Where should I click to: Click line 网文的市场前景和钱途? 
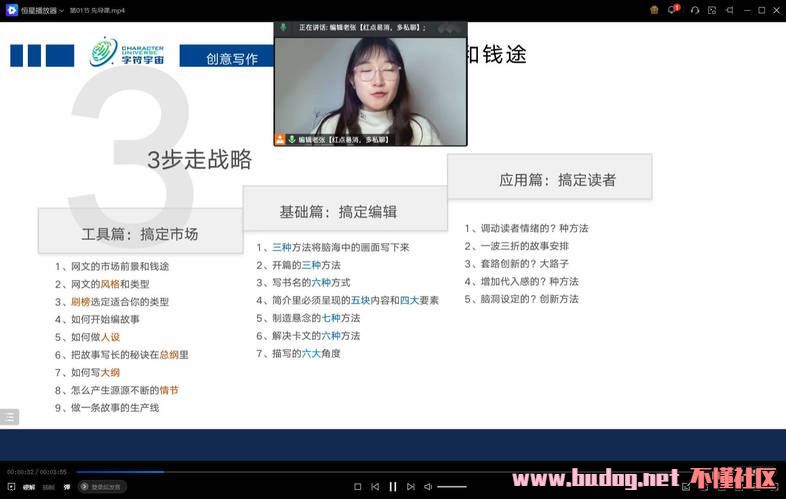click(x=112, y=266)
